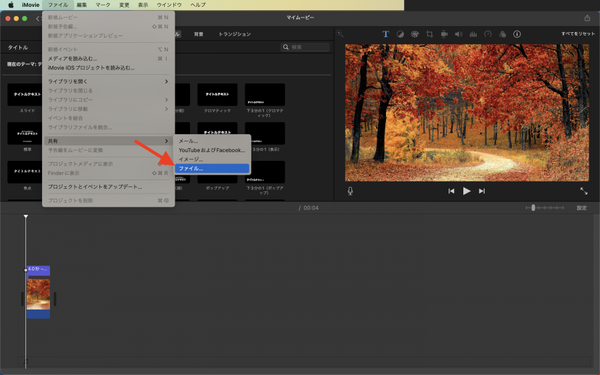Switch to the 背景 tab

[198, 34]
